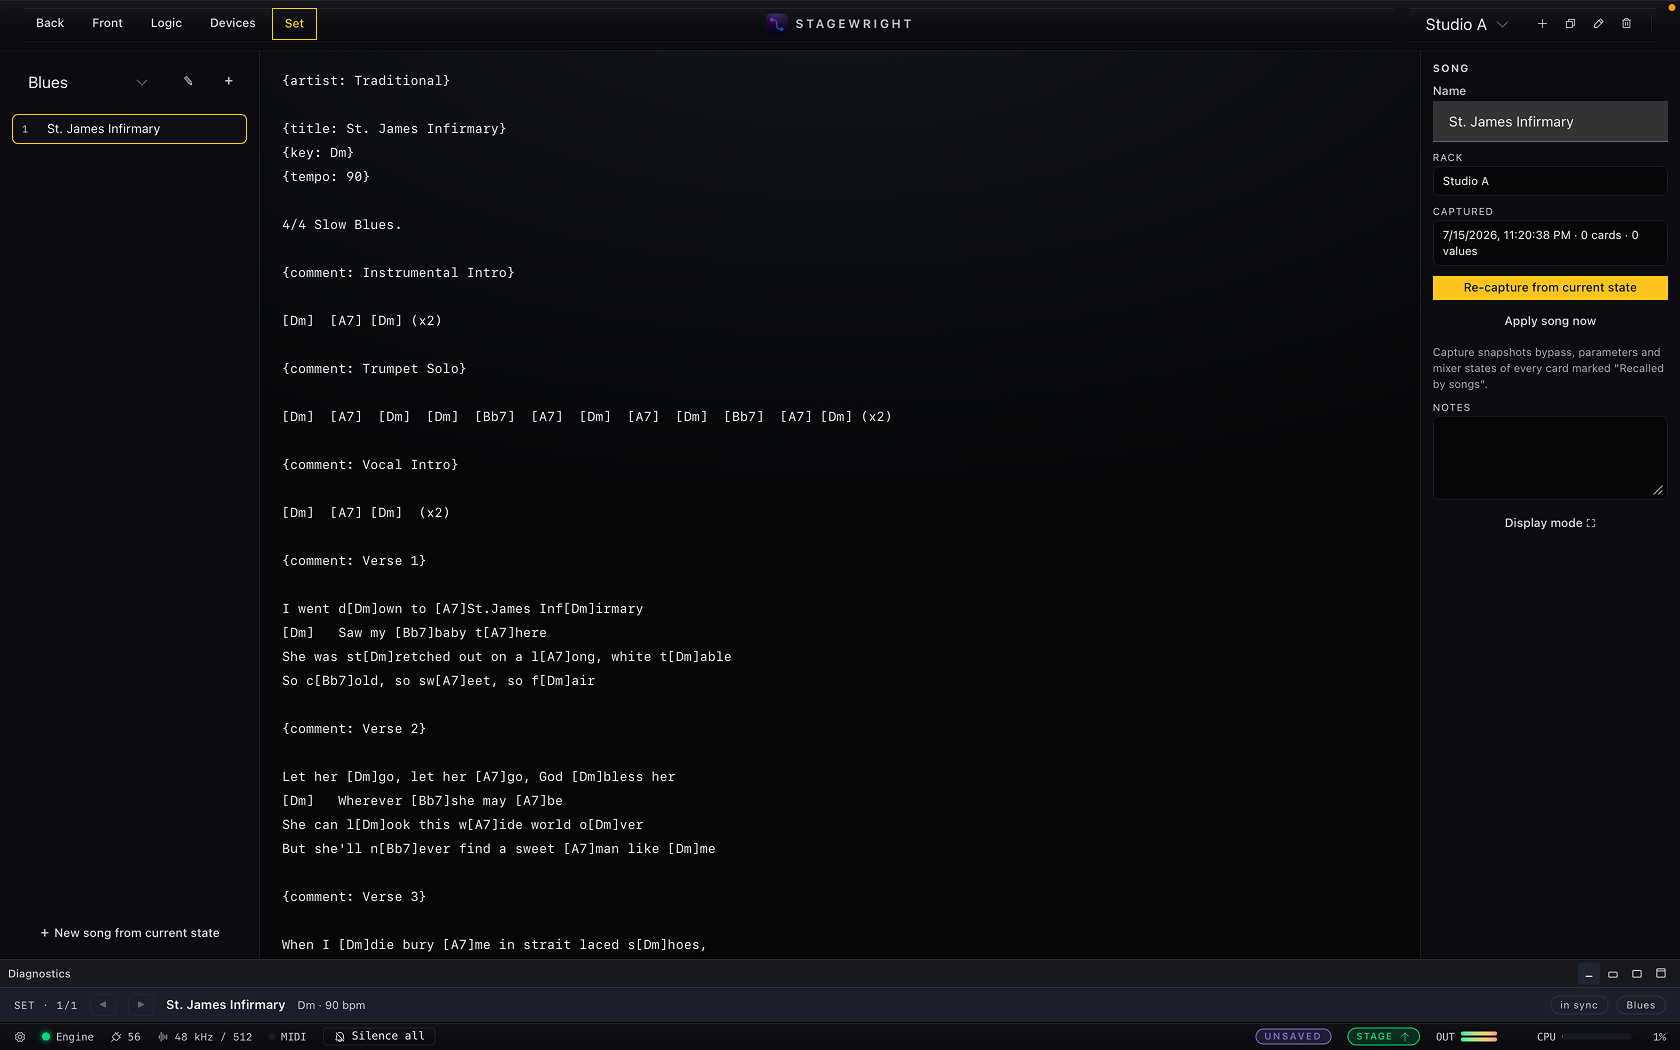Click into the Notes text area
The image size is (1680, 1050).
[x=1550, y=458]
